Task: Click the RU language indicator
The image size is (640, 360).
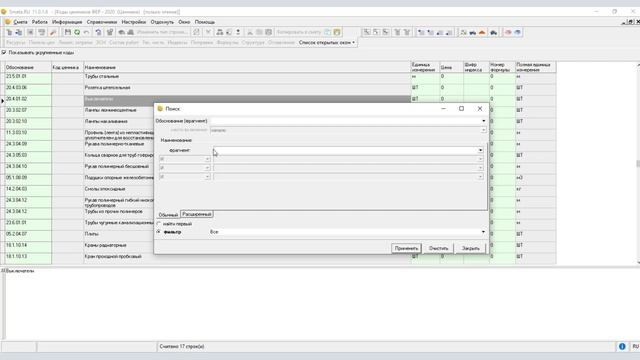Action: pos(635,346)
